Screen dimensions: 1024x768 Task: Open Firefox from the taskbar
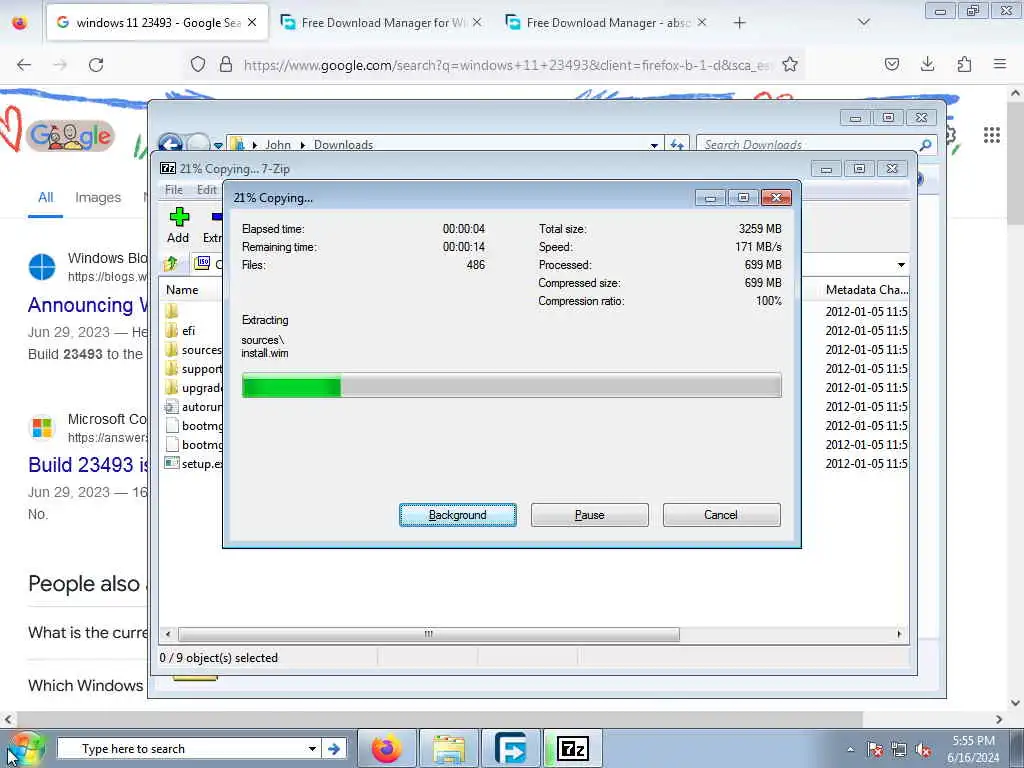(387, 748)
